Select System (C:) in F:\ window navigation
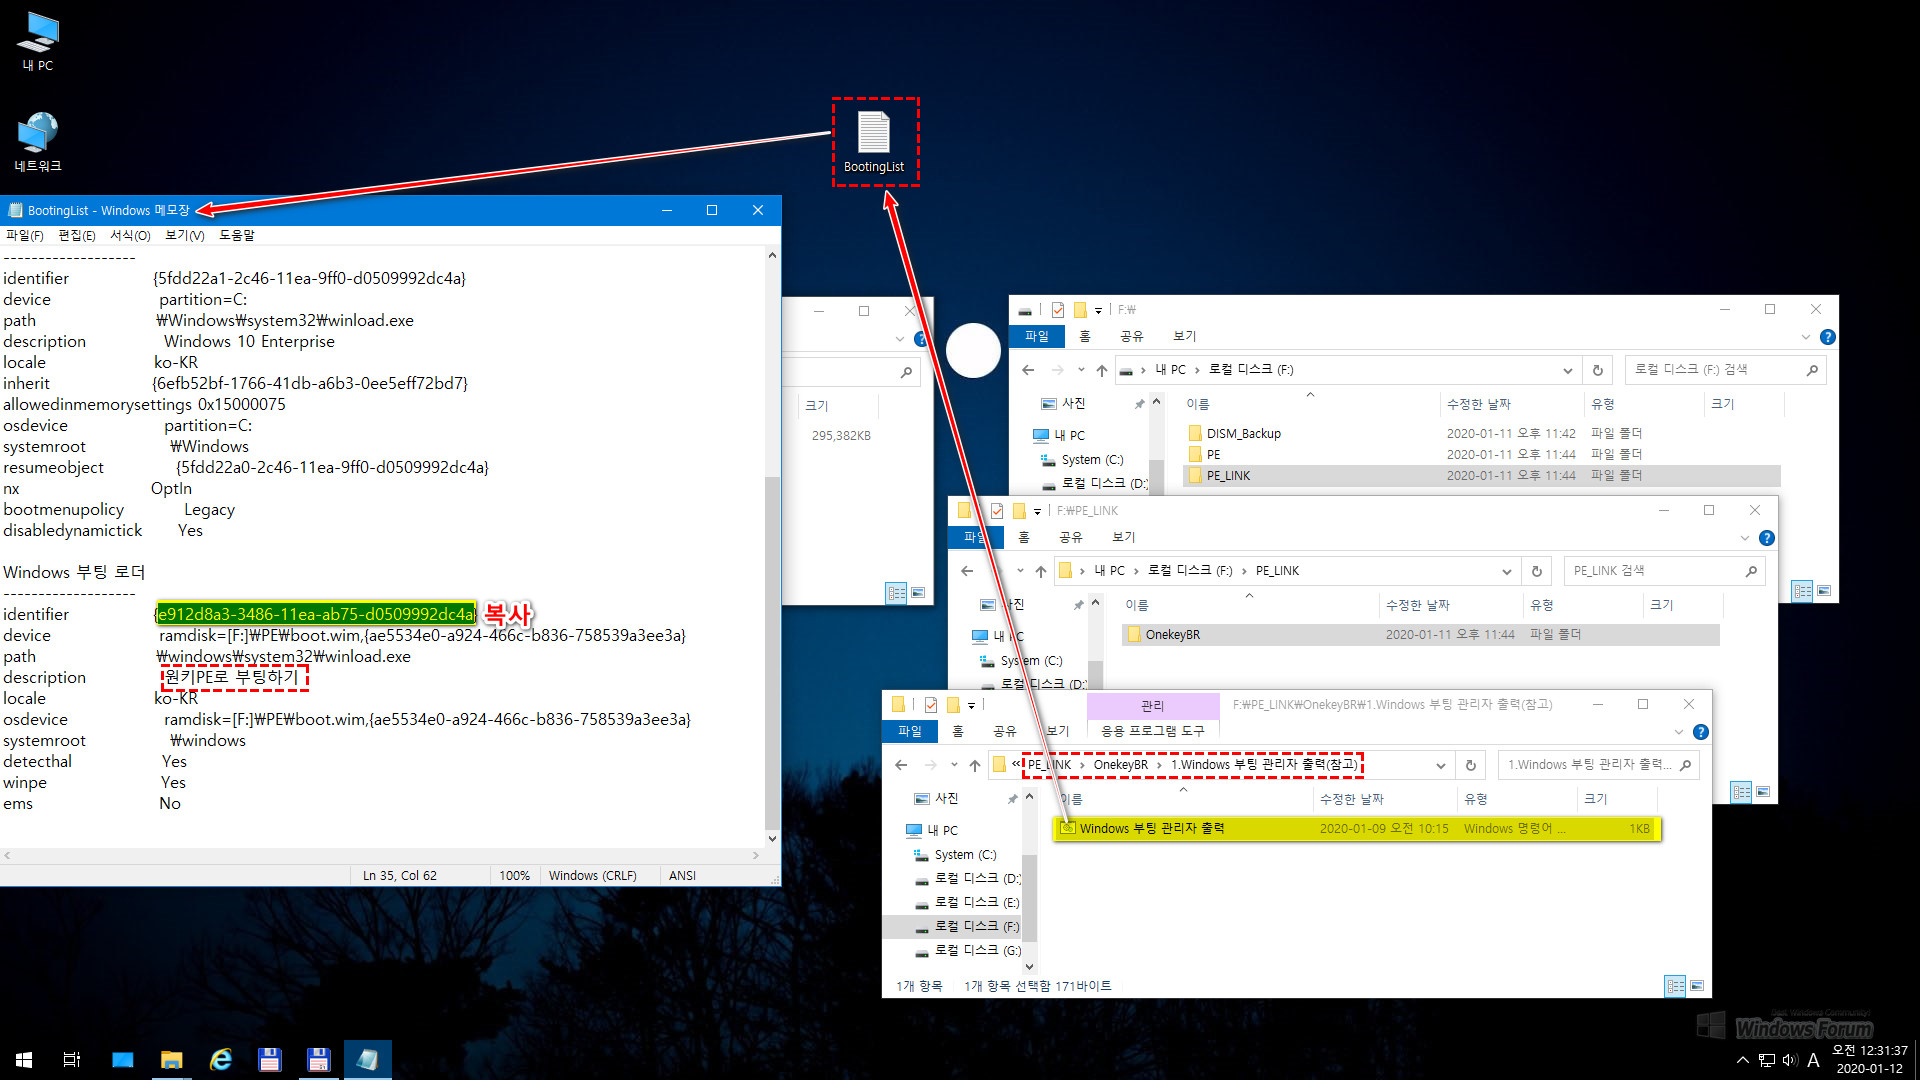This screenshot has height=1080, width=1920. (x=1092, y=460)
